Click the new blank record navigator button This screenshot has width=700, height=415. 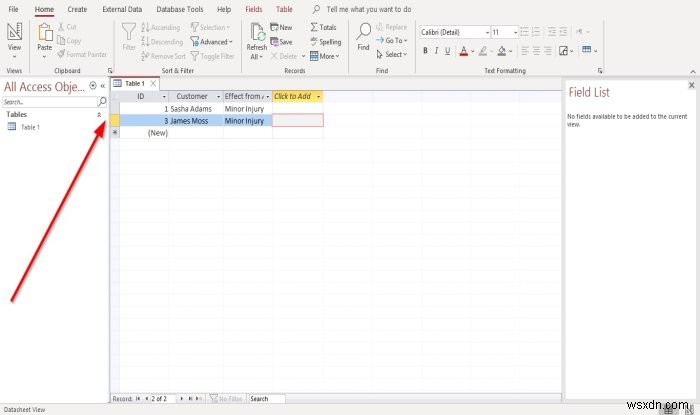click(x=199, y=398)
